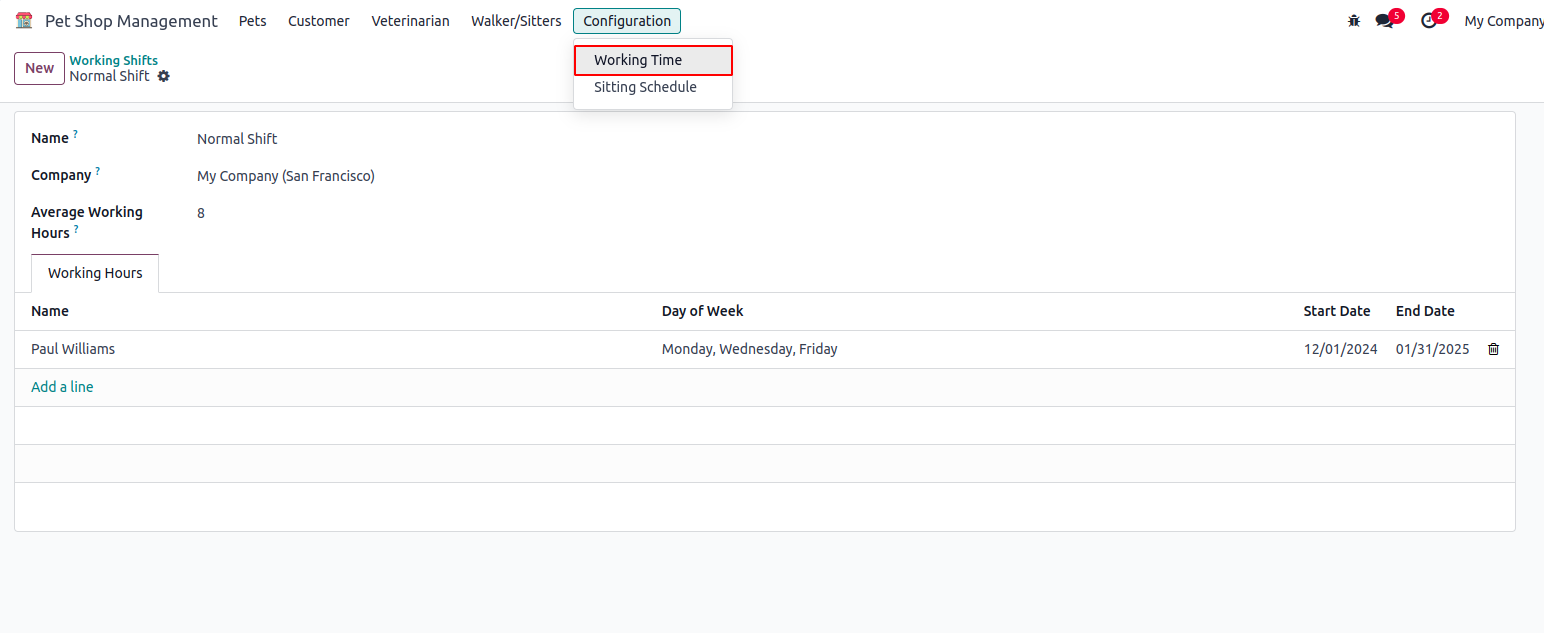Open the messages chat icon
Image resolution: width=1544 pixels, height=633 pixels.
point(1385,21)
